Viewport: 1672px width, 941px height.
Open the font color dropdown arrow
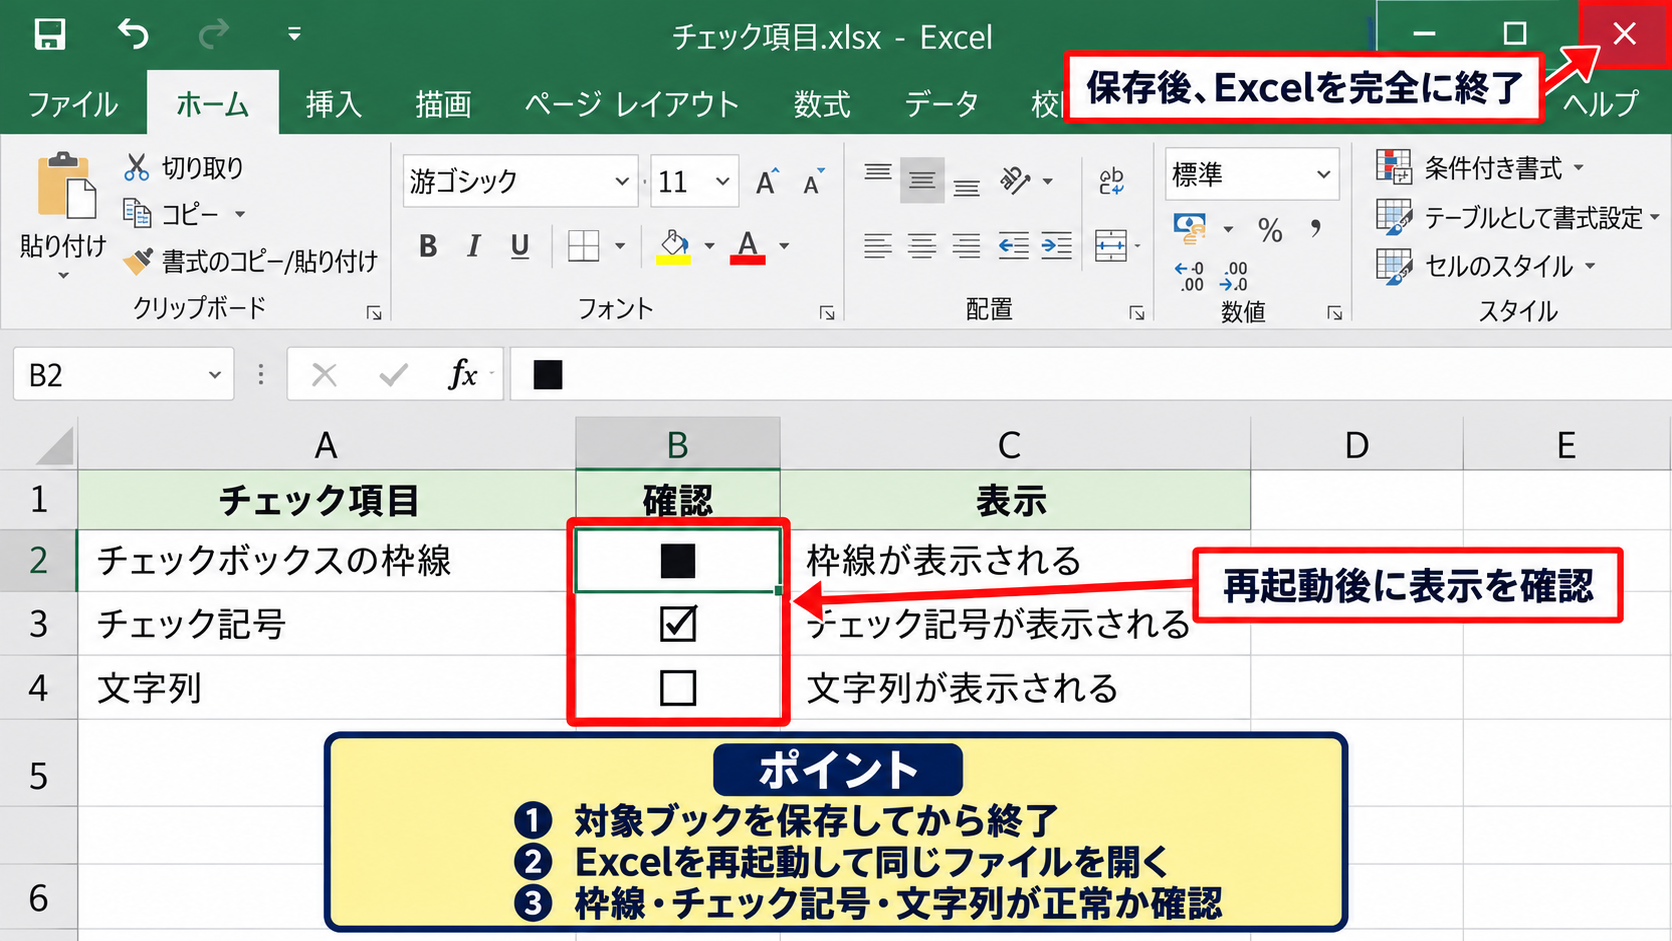pos(784,246)
